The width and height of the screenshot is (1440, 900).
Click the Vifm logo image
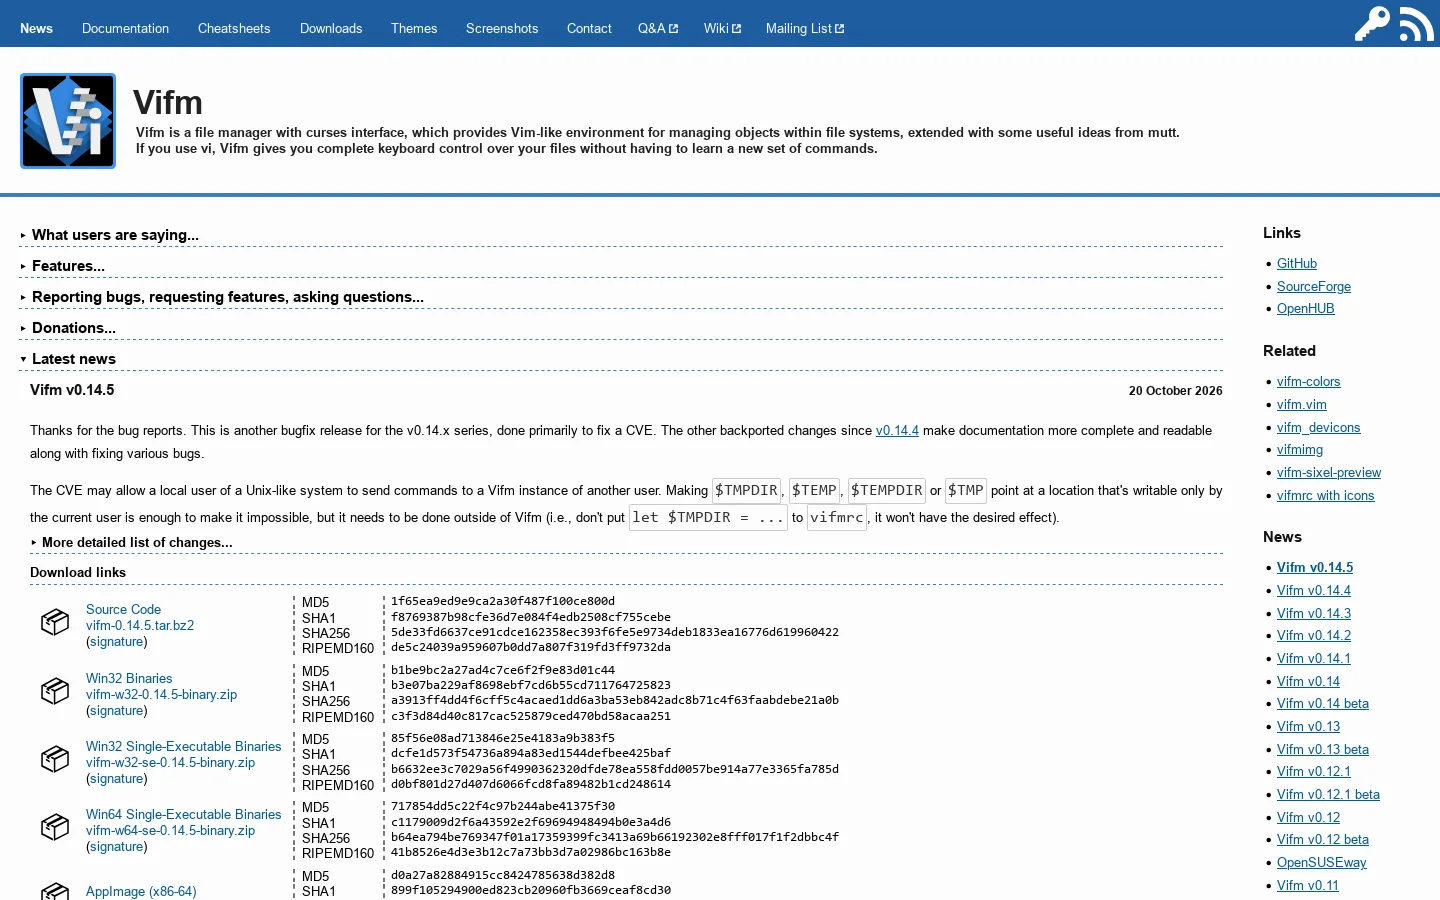68,121
